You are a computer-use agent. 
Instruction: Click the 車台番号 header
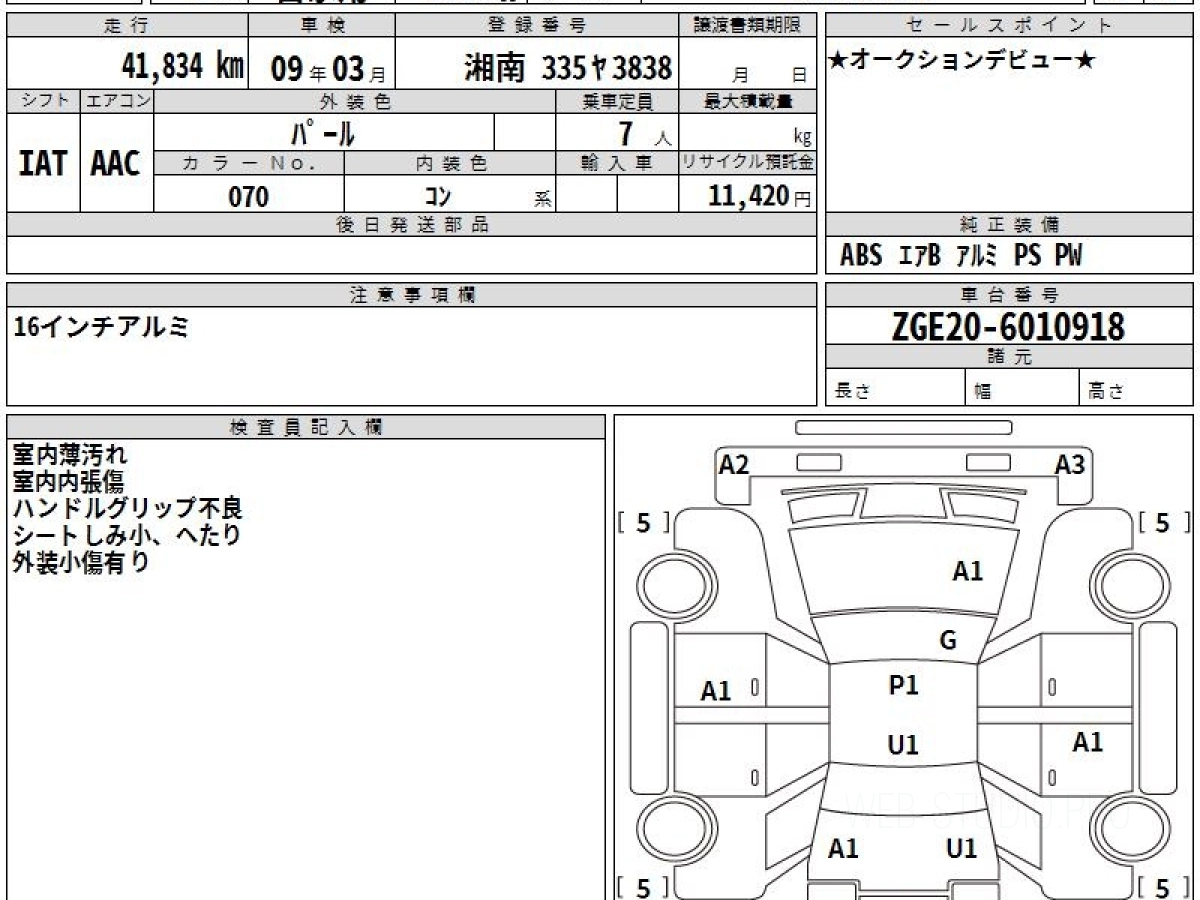coord(1010,294)
